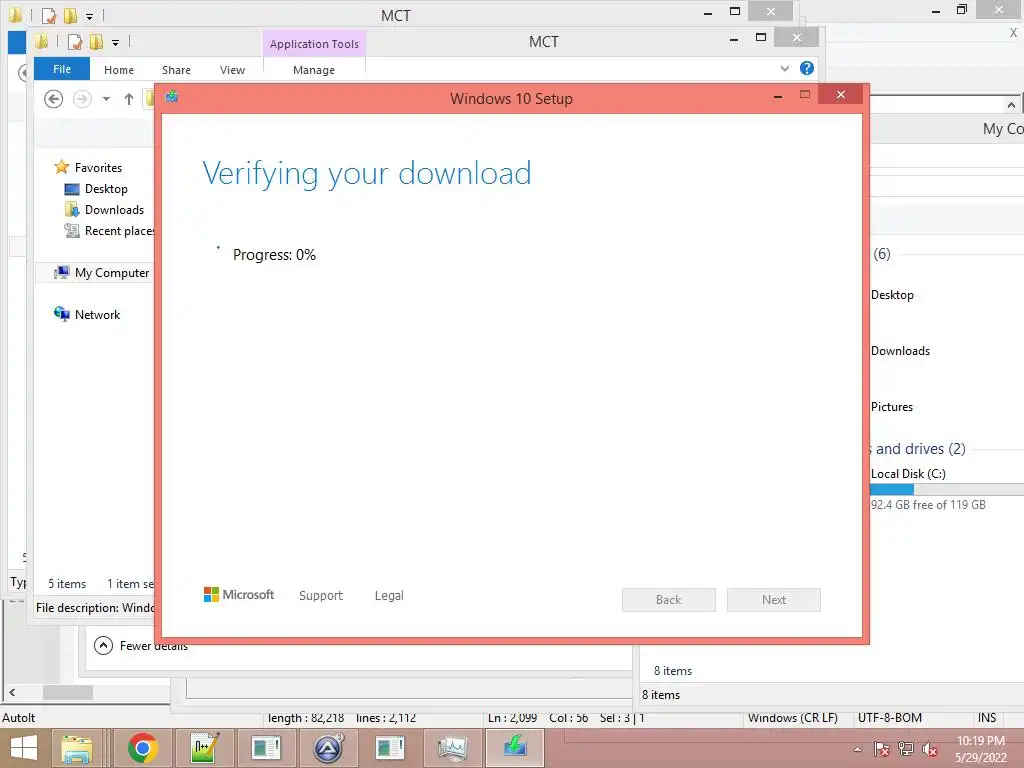Click left scroll arrow of bottom scrollbar
This screenshot has height=768, width=1024.
[x=12, y=692]
